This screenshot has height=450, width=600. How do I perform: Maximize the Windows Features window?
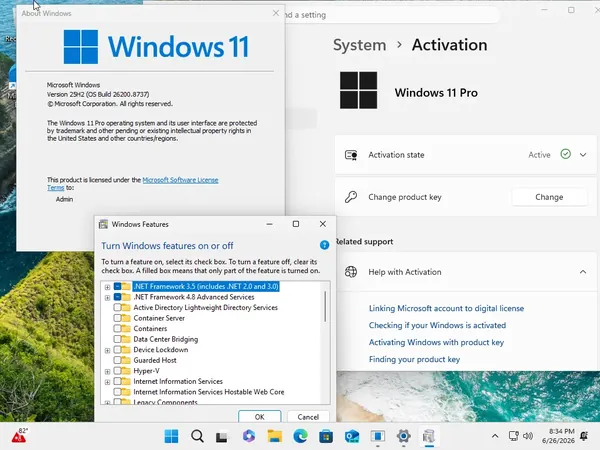296,224
